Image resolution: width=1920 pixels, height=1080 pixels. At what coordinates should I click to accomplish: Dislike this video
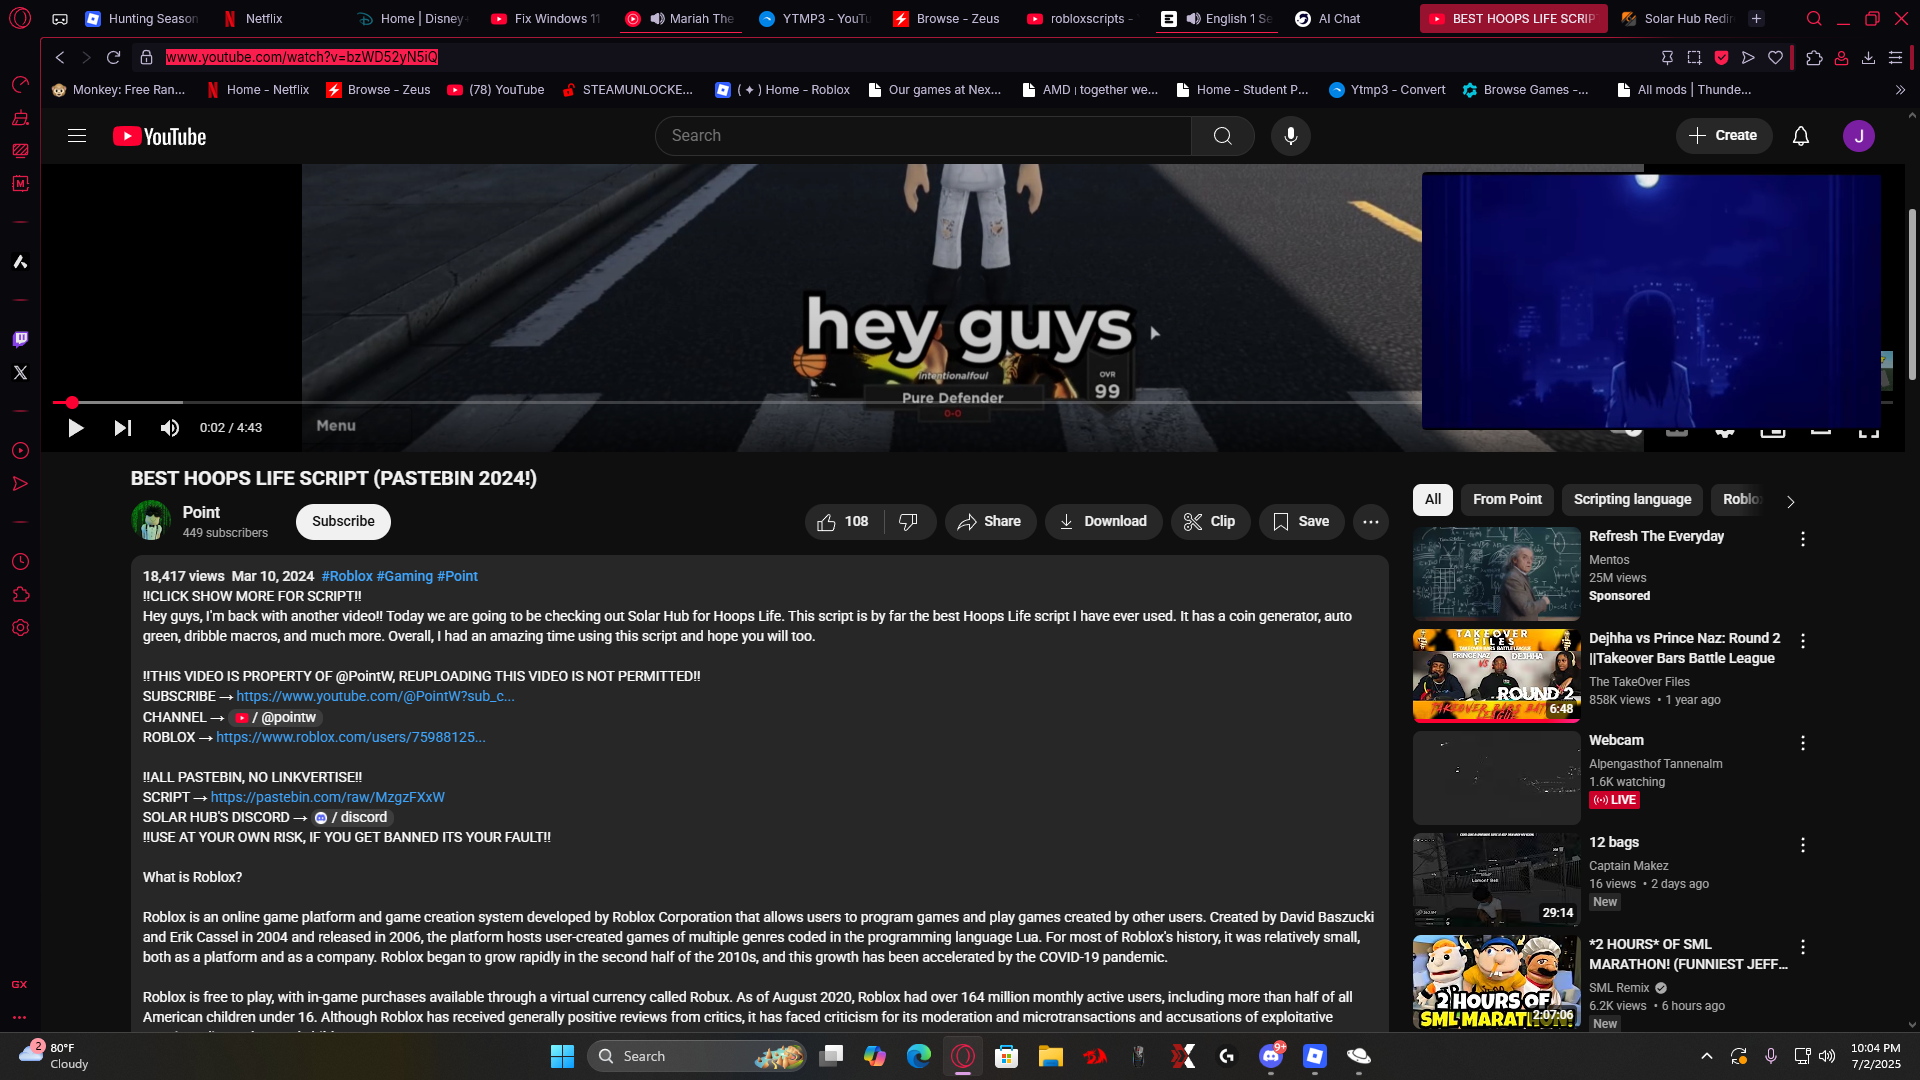click(909, 522)
